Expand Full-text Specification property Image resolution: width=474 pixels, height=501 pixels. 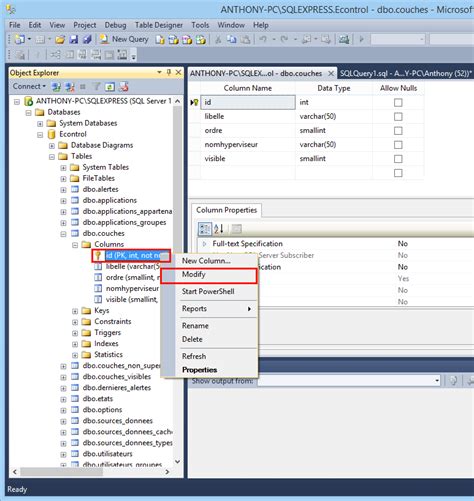pyautogui.click(x=204, y=244)
